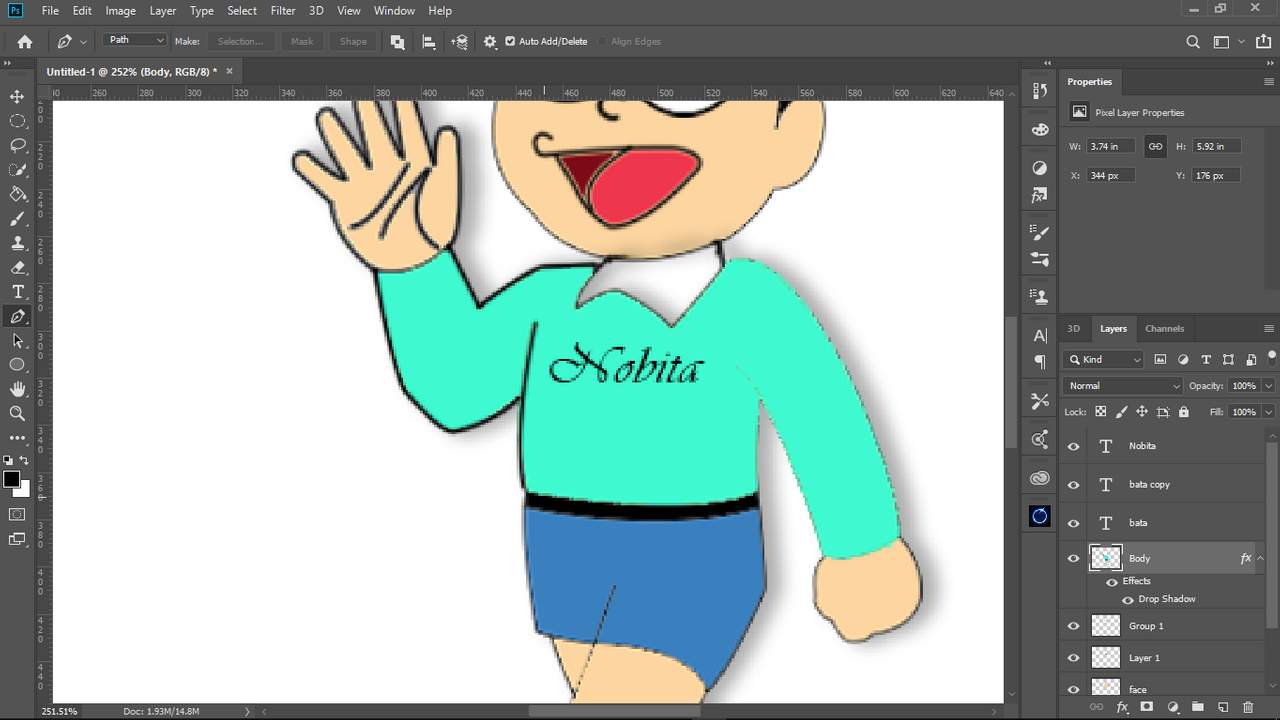Open the search icon in options bar
Image resolution: width=1280 pixels, height=720 pixels.
click(x=1193, y=42)
